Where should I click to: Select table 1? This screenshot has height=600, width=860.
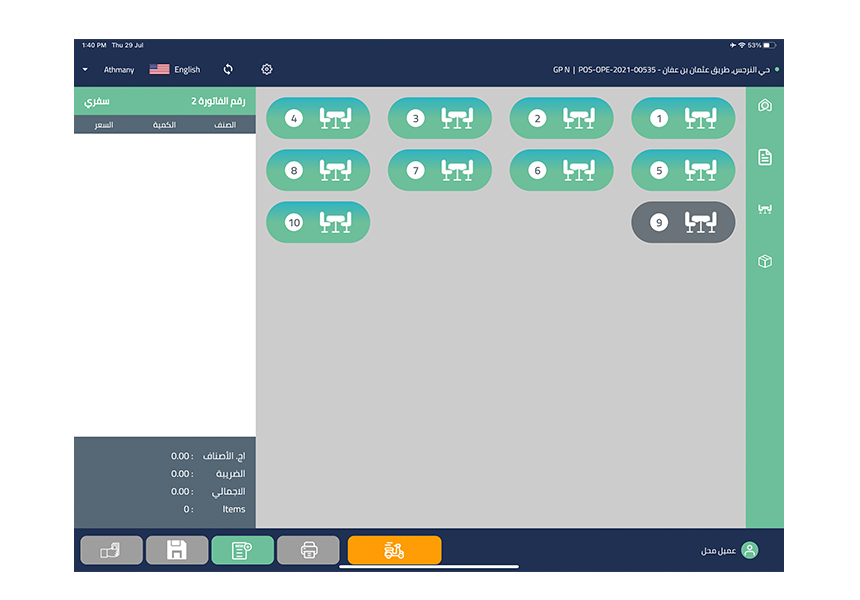click(x=683, y=118)
